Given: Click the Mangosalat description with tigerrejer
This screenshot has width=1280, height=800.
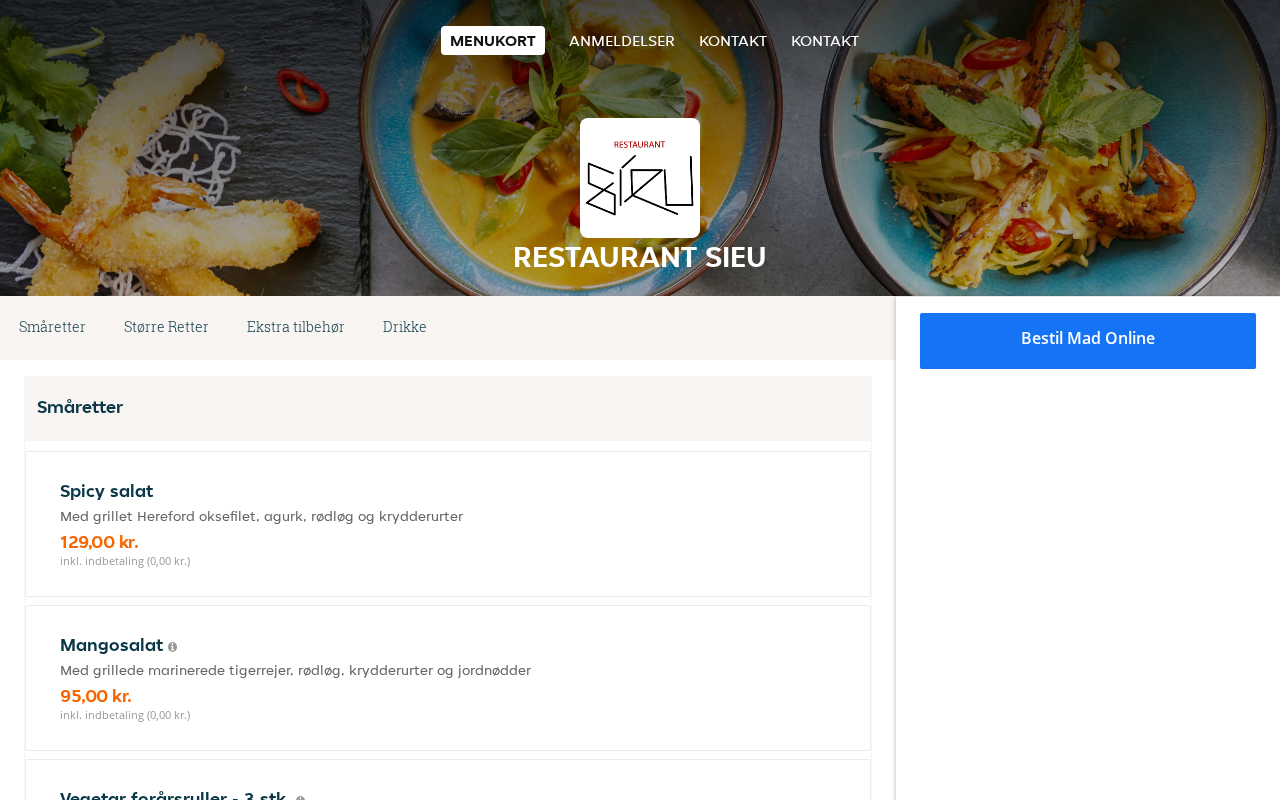Looking at the screenshot, I should [x=295, y=671].
